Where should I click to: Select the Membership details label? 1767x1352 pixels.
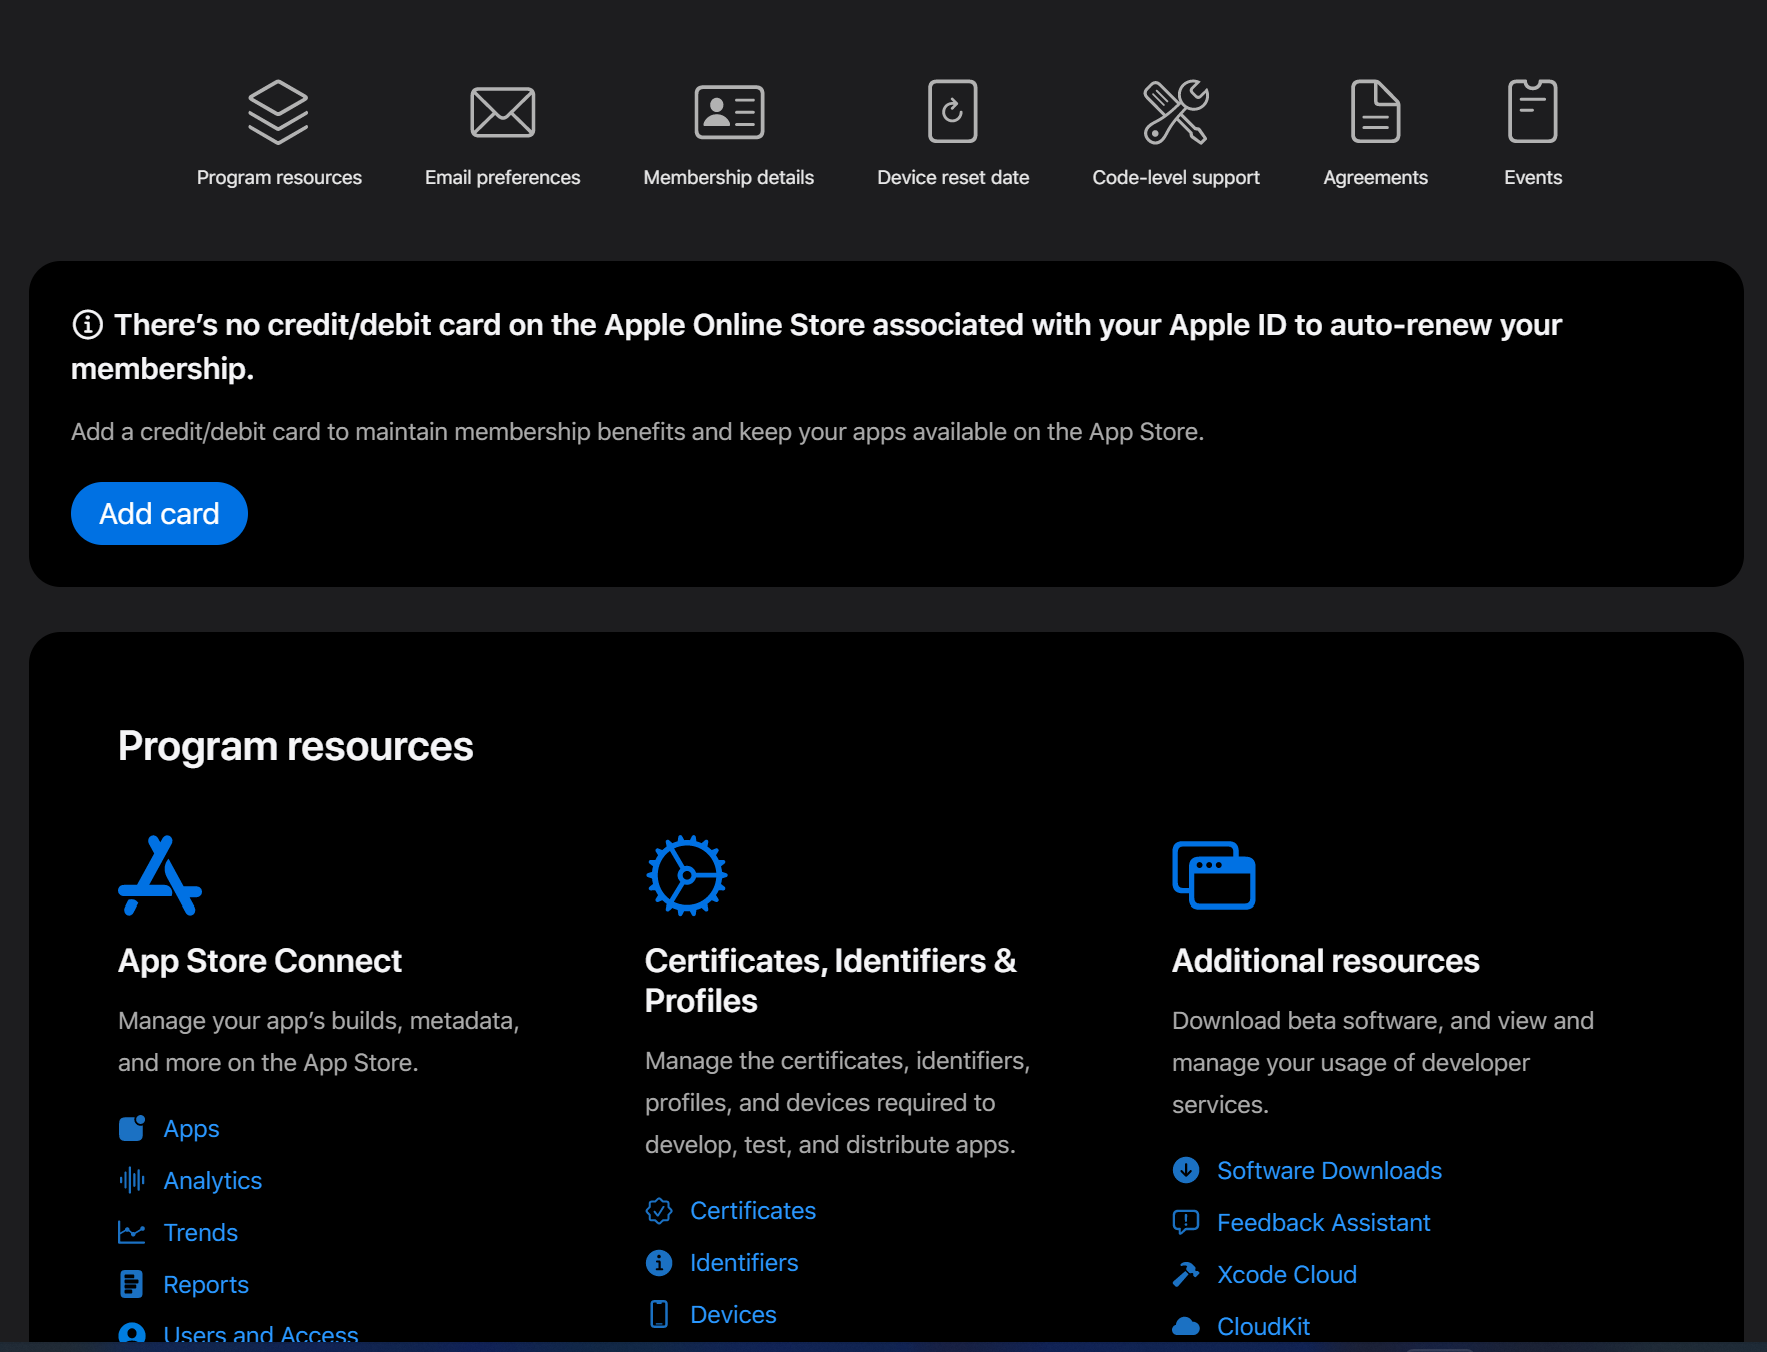729,177
